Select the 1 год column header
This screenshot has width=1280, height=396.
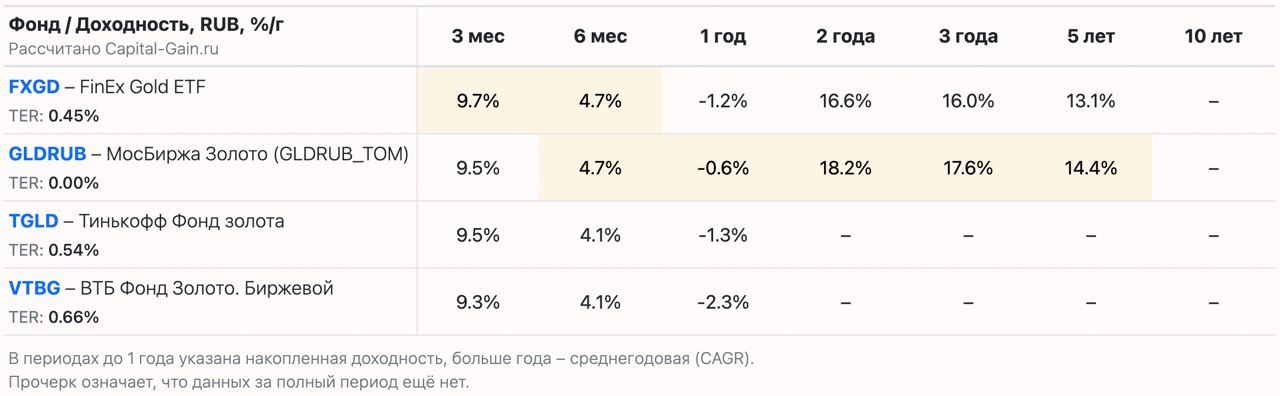[723, 36]
